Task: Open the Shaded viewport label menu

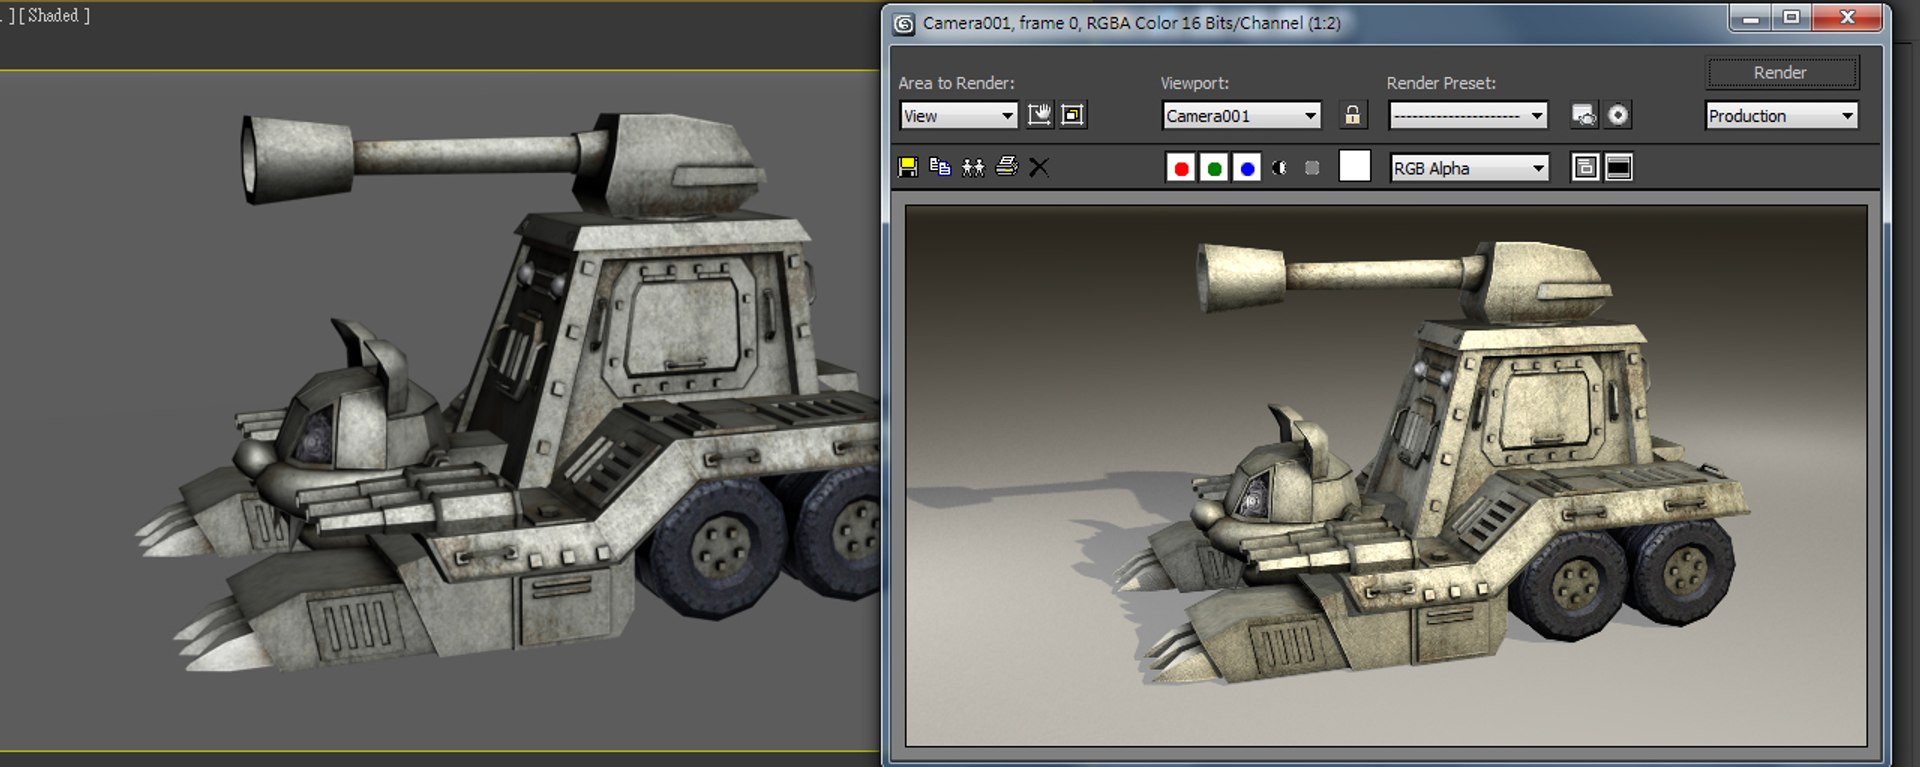Action: (54, 16)
